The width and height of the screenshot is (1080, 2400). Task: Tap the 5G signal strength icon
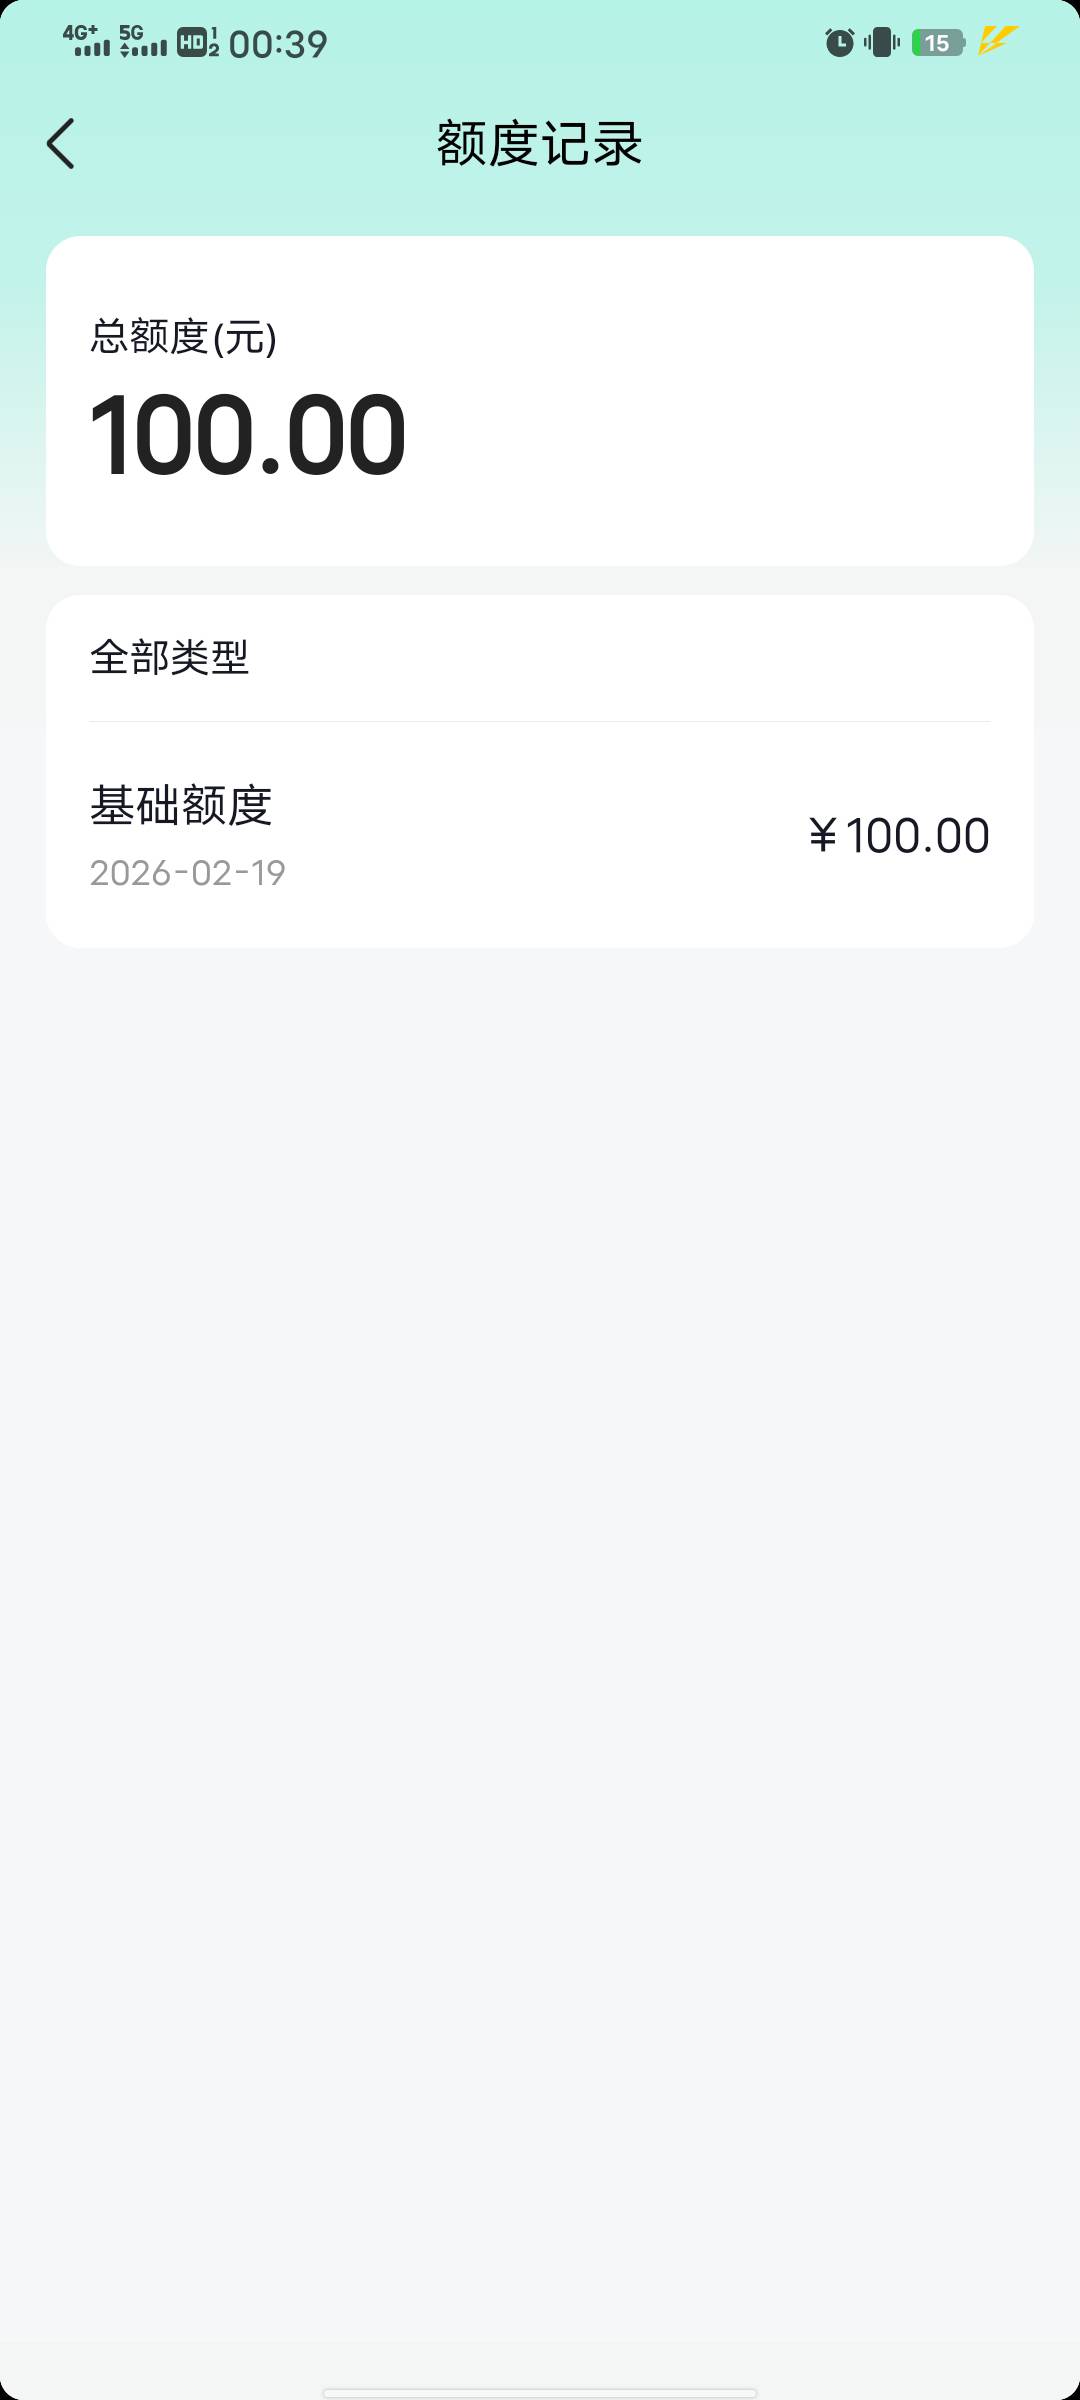click(x=143, y=41)
